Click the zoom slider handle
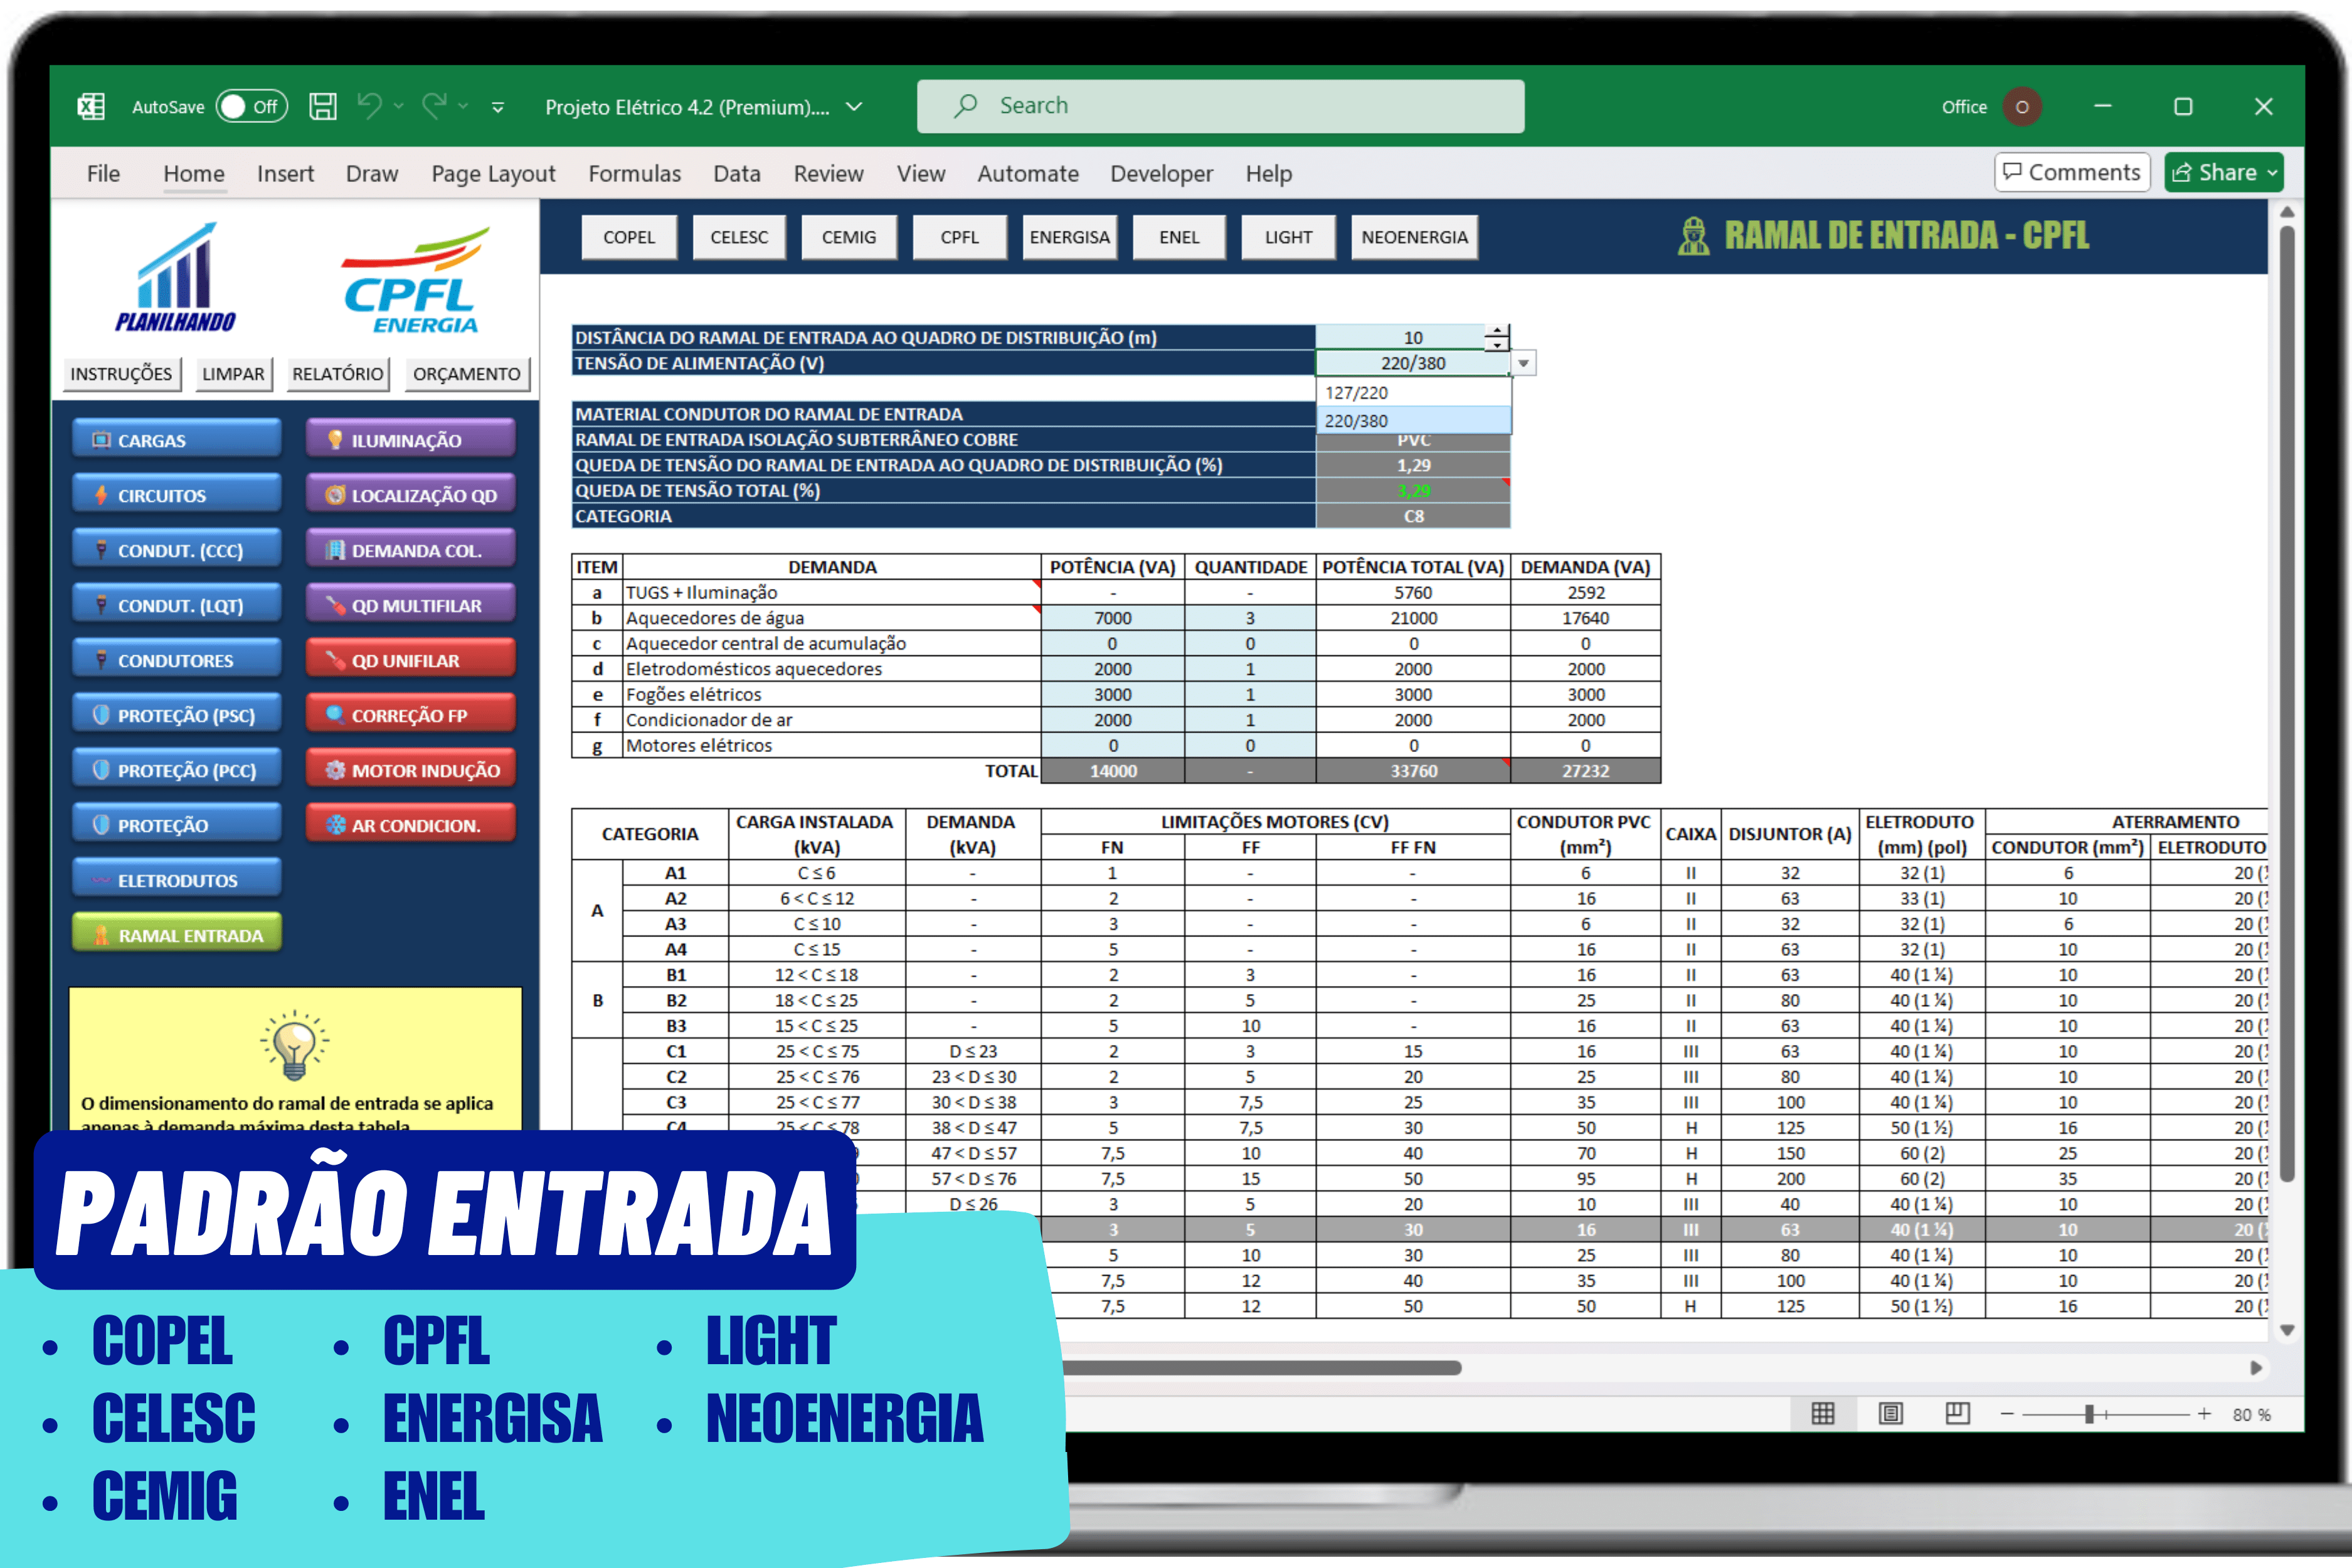Viewport: 2352px width, 1568px height. [x=2089, y=1414]
